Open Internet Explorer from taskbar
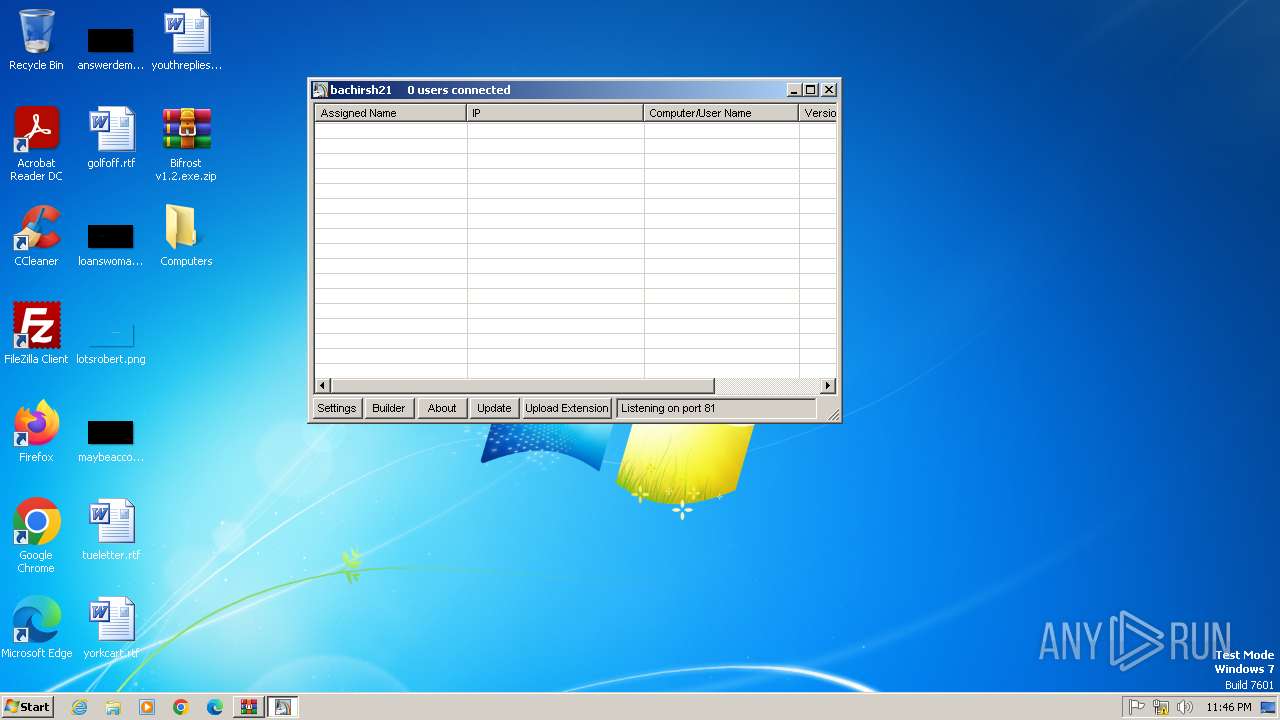Viewport: 1280px width, 720px height. click(x=79, y=707)
